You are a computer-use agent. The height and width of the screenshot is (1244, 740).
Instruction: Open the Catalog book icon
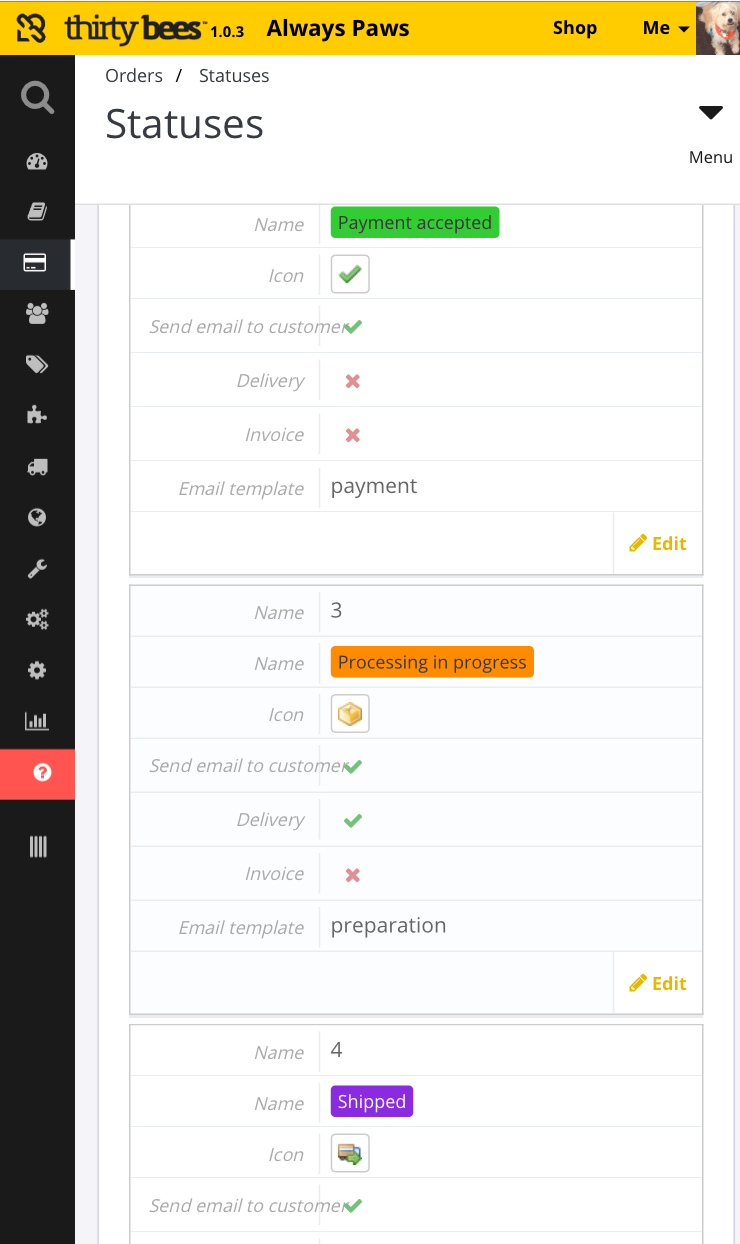37,212
